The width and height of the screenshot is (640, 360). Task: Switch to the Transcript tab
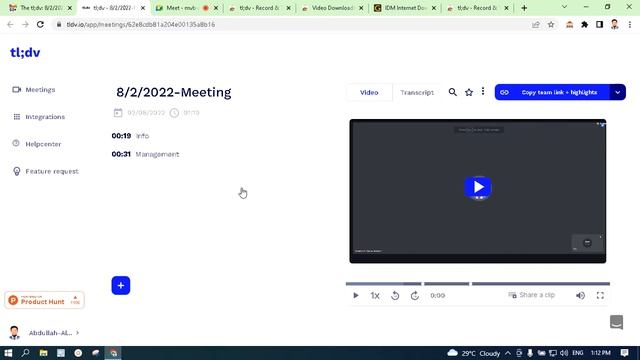[417, 93]
